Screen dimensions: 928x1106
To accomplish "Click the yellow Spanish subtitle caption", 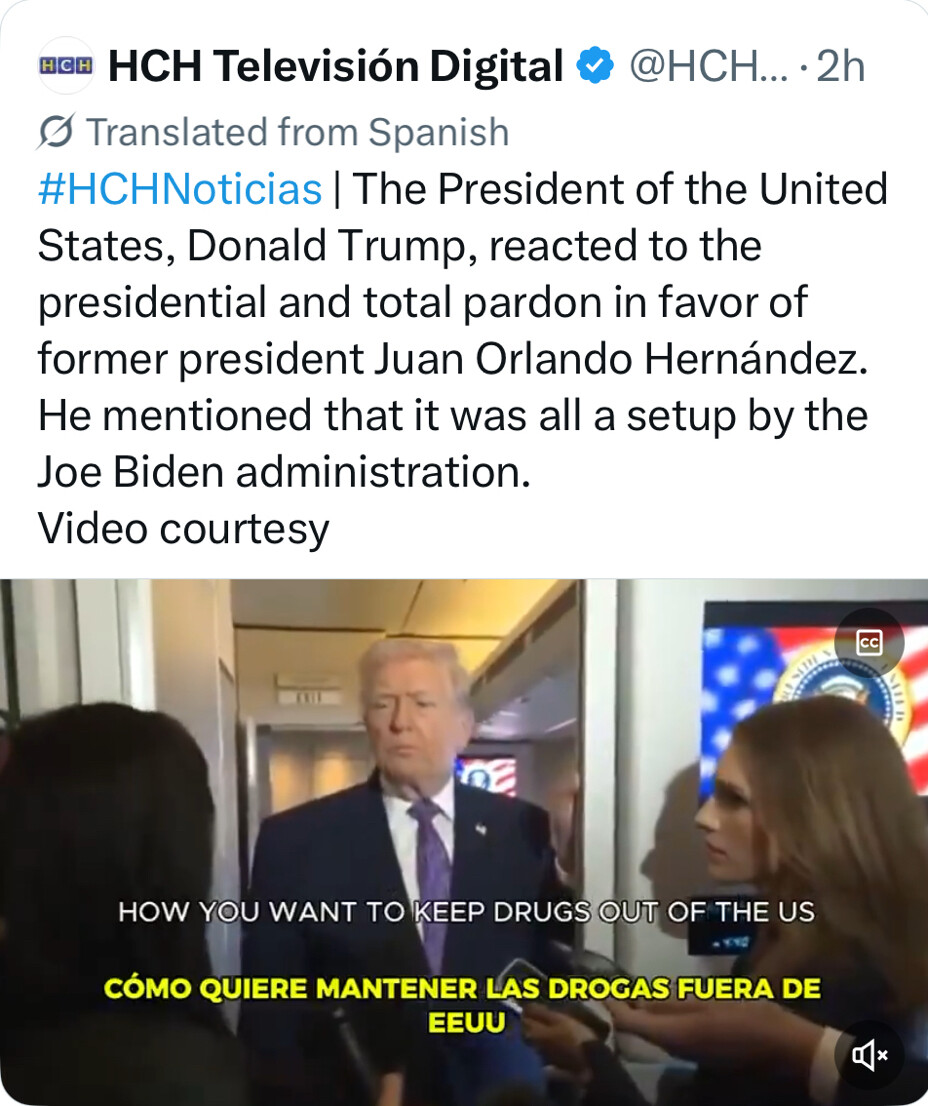I will pos(463,1004).
